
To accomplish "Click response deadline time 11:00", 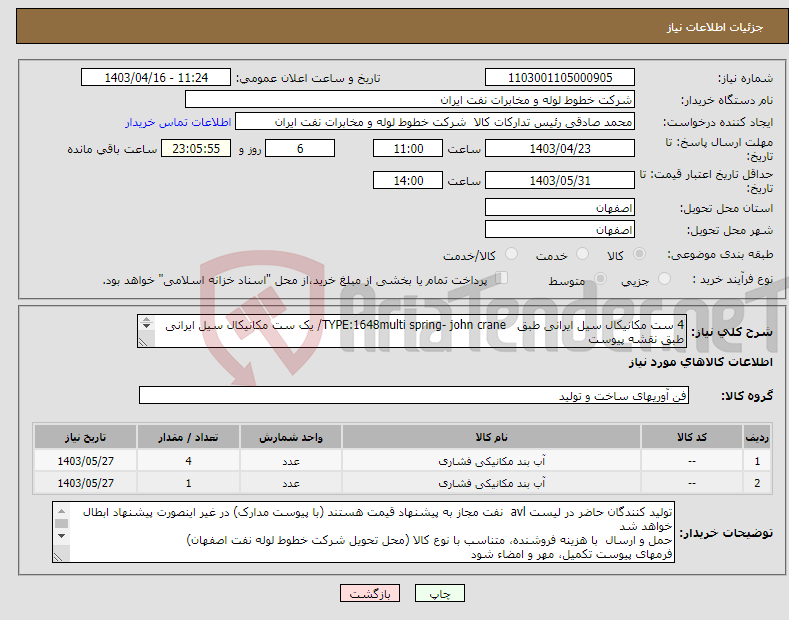I will coord(408,148).
